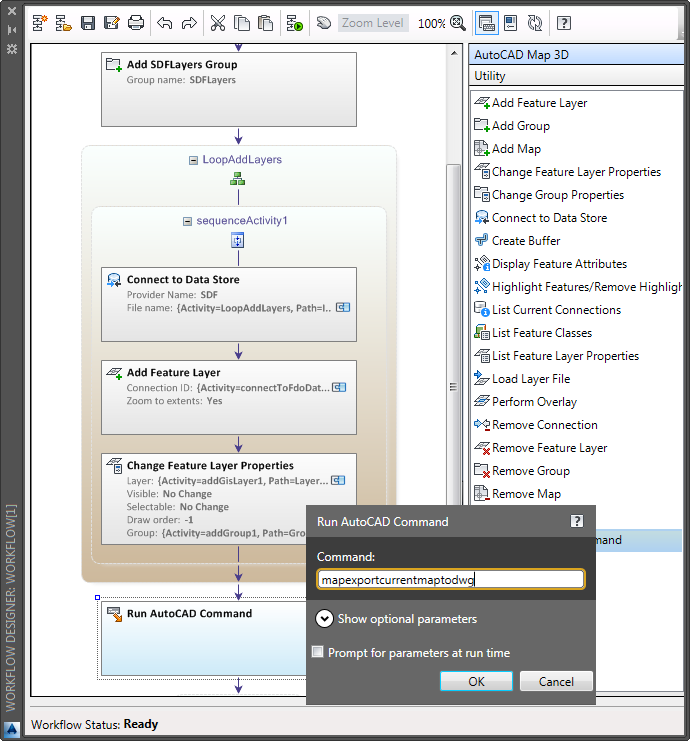Image resolution: width=690 pixels, height=741 pixels.
Task: Collapse the sequenceActivity1 container
Action: coord(187,221)
